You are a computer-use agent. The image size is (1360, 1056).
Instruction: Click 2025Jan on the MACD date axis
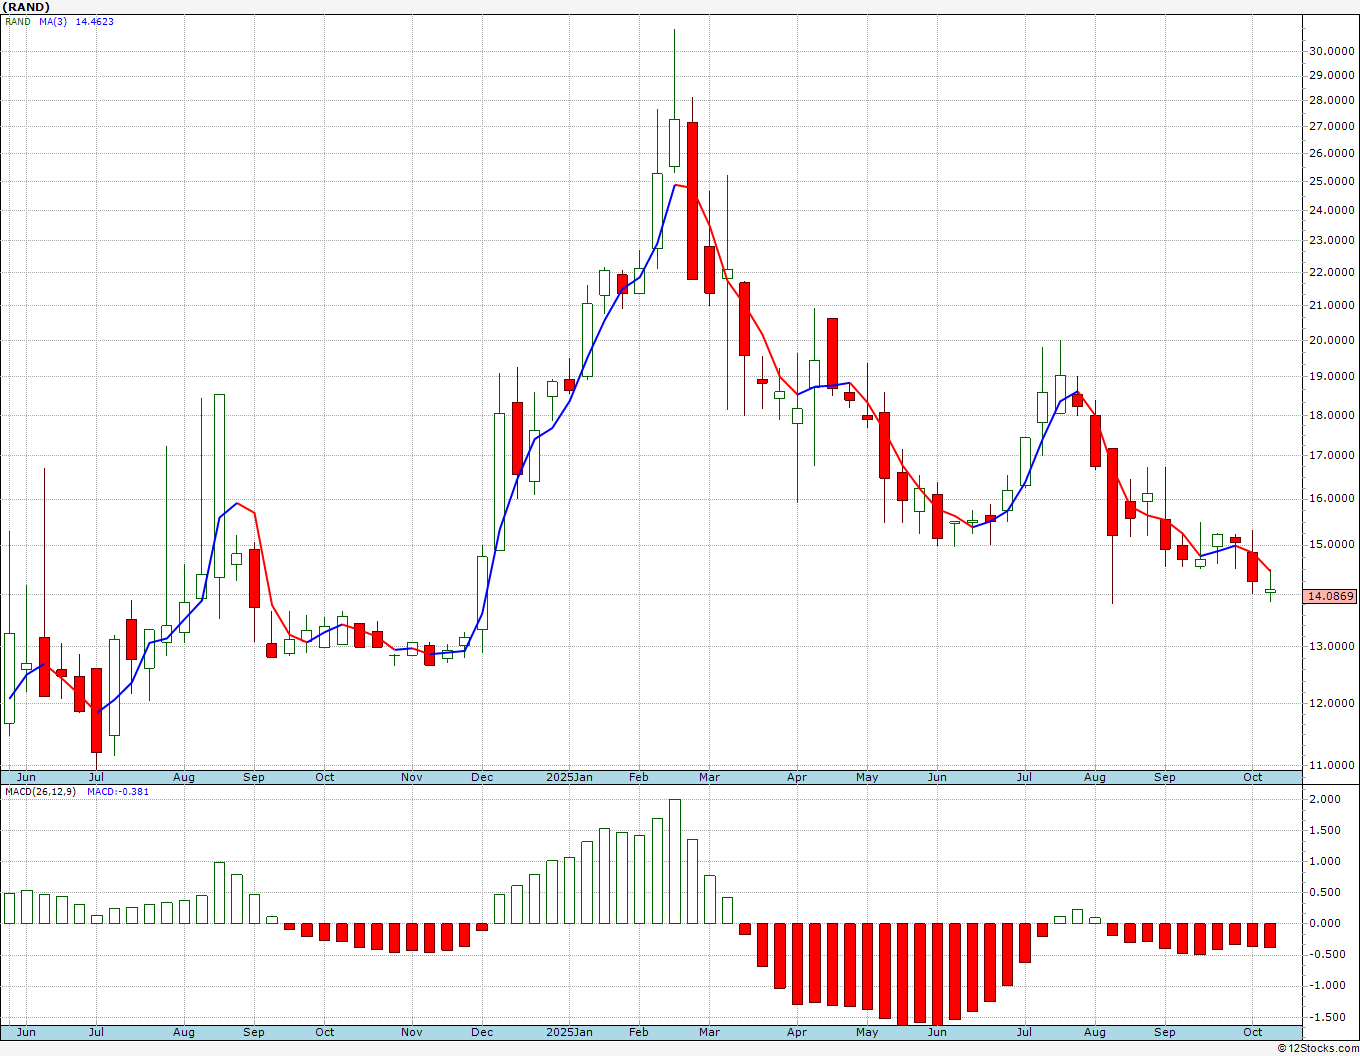click(x=569, y=1032)
